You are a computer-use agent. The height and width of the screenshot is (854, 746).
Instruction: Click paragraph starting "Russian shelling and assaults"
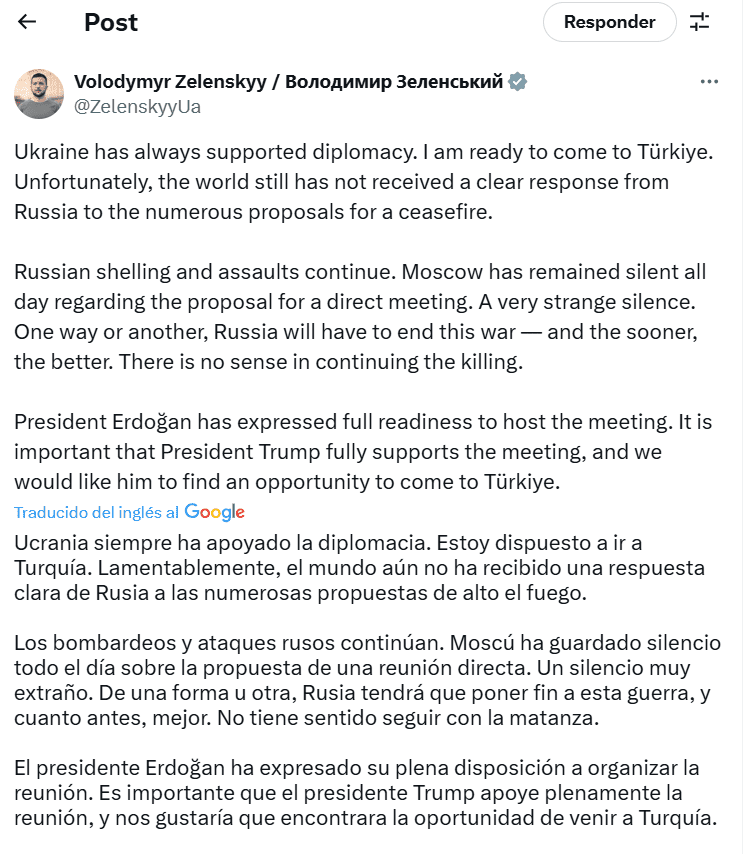click(x=360, y=316)
